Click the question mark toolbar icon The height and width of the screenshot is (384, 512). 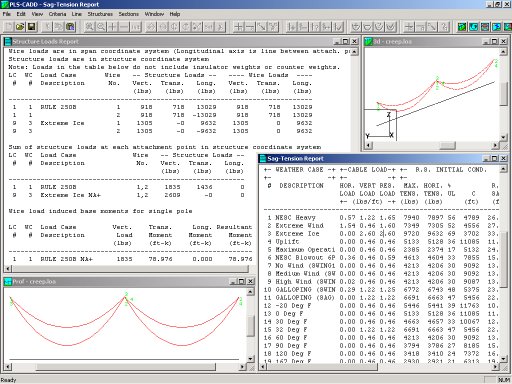point(444,27)
